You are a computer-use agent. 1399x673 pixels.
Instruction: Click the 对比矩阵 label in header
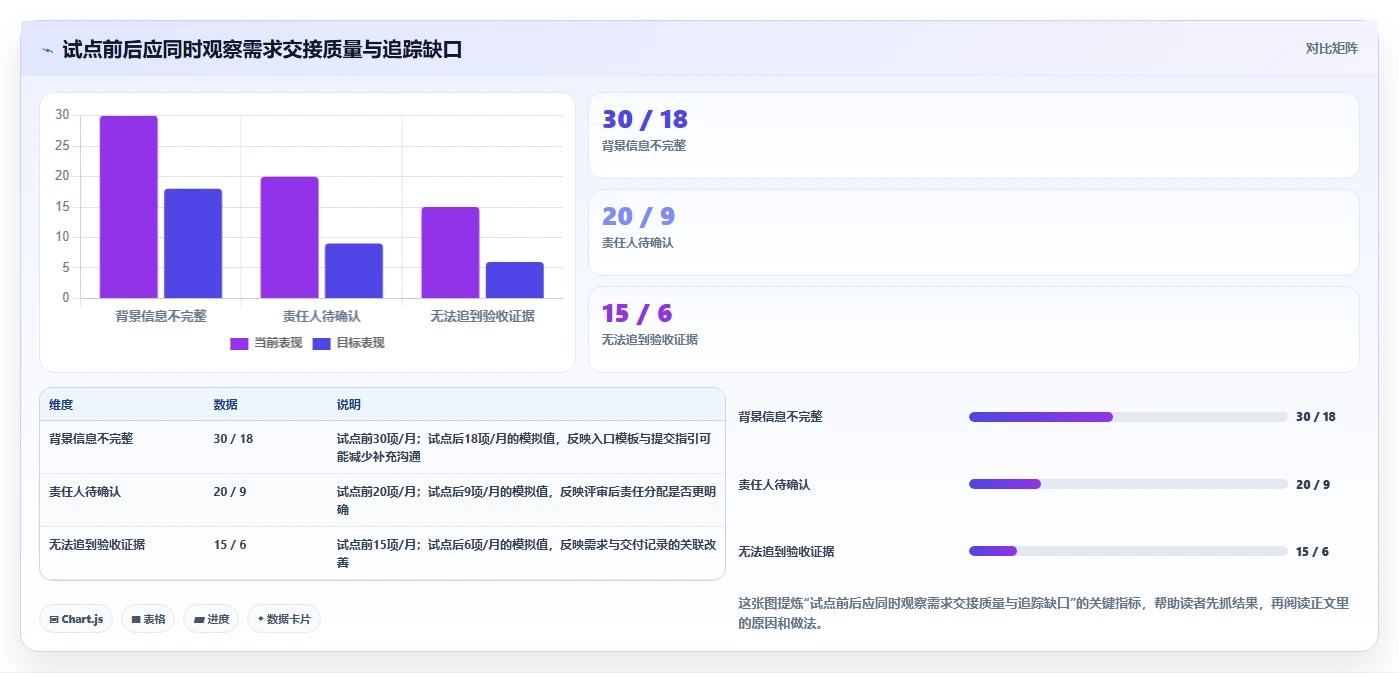(1331, 48)
